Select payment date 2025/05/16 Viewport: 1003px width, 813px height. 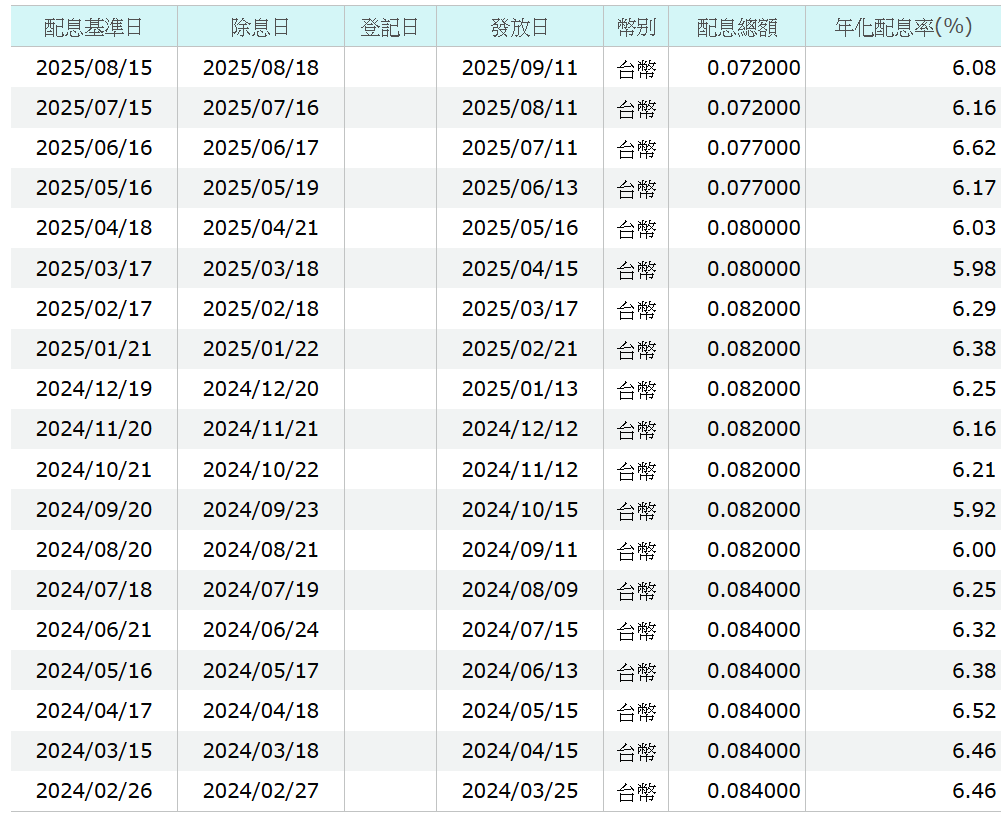[x=520, y=228]
